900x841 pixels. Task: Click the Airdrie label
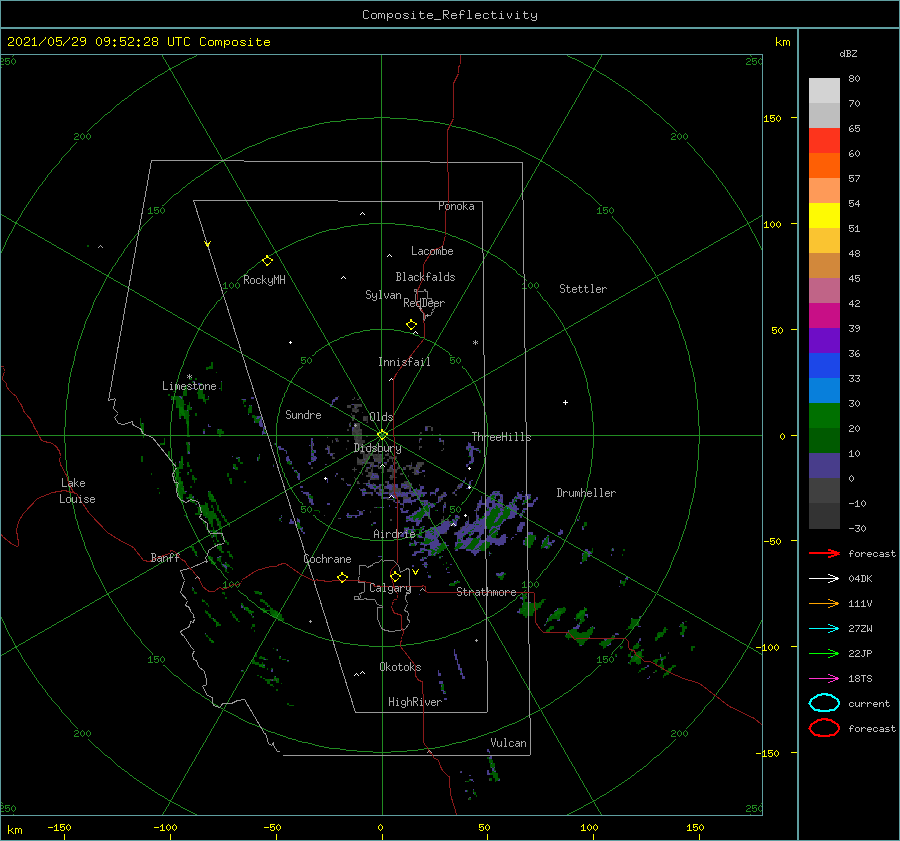(394, 534)
